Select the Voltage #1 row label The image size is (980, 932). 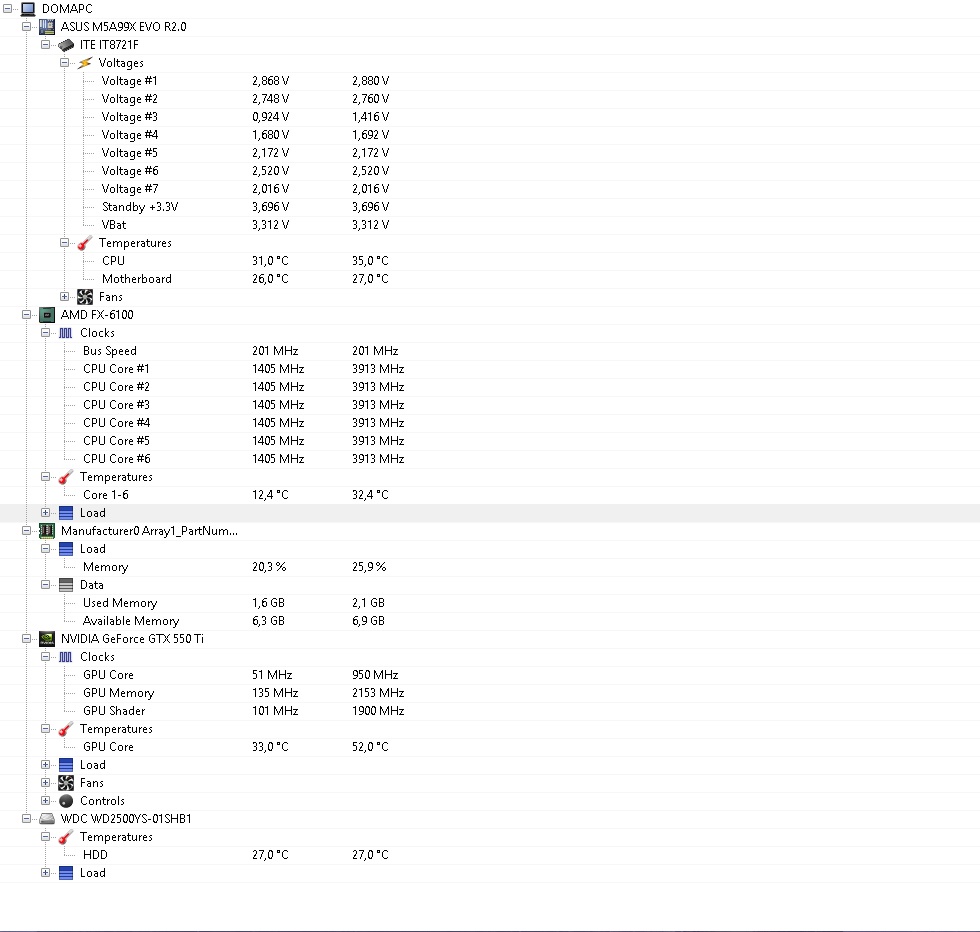(129, 81)
